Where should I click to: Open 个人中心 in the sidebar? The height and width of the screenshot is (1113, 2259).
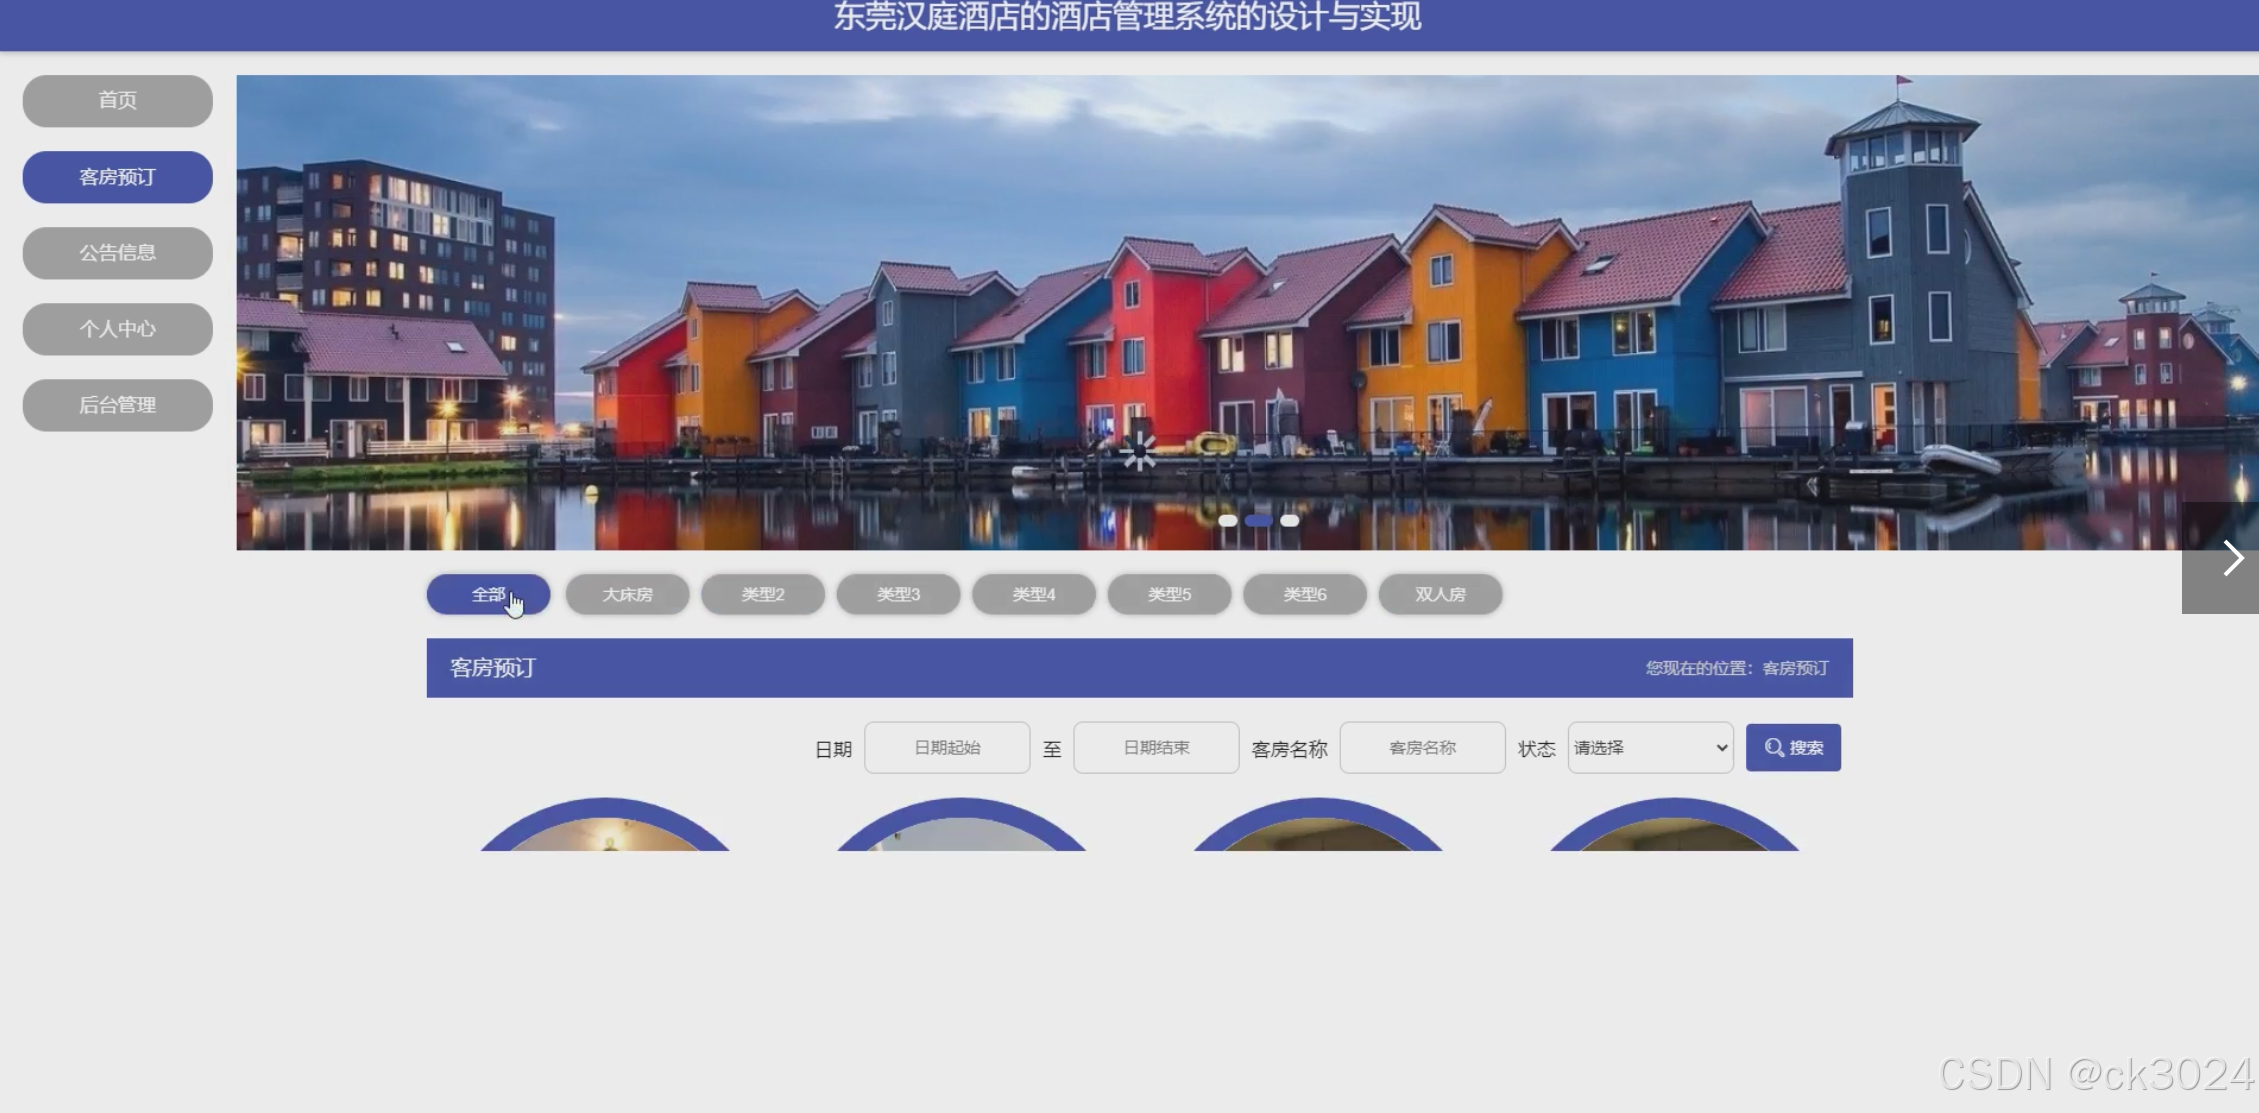(x=117, y=329)
